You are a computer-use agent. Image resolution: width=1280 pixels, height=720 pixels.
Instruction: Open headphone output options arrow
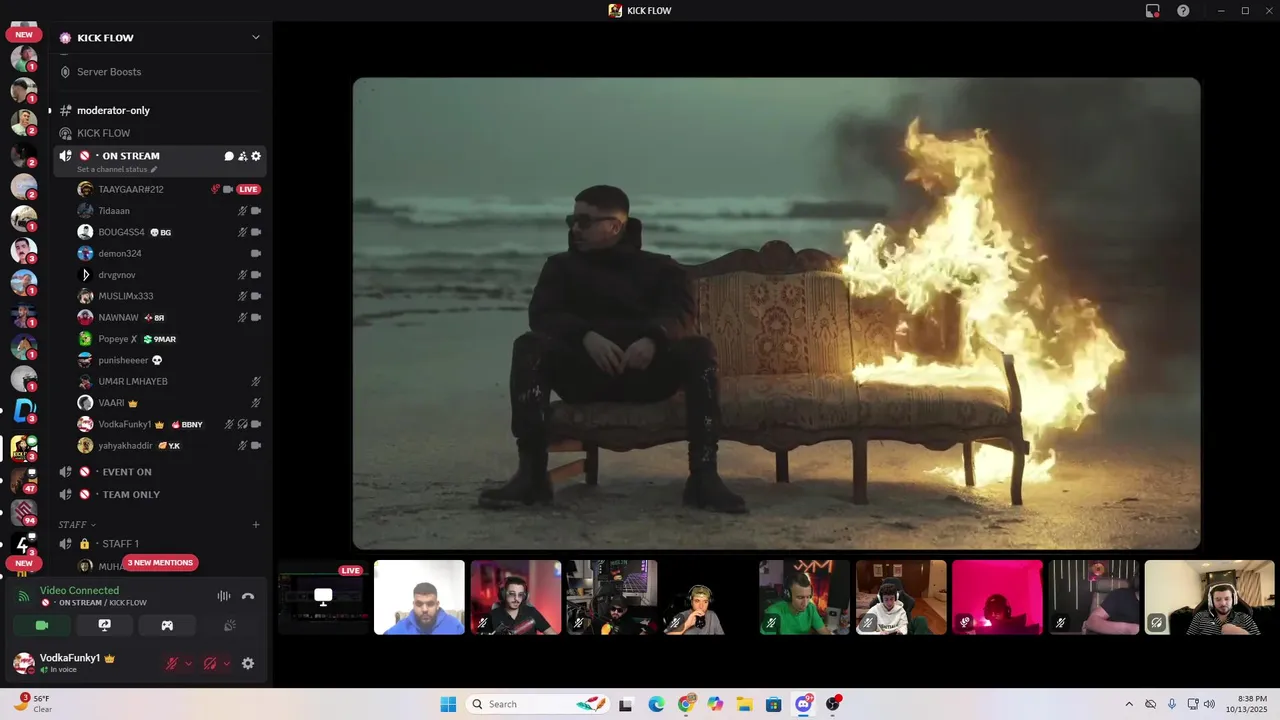tap(227, 663)
